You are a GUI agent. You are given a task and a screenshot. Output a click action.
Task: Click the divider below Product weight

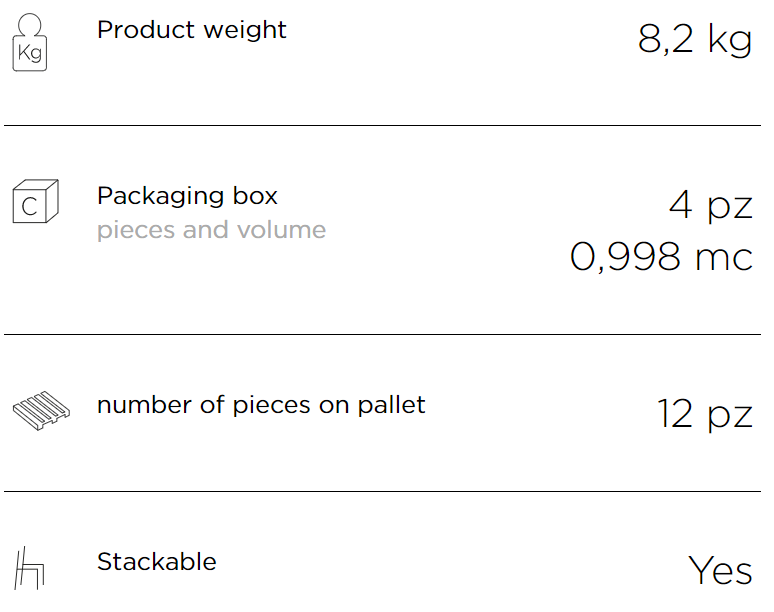383,125
